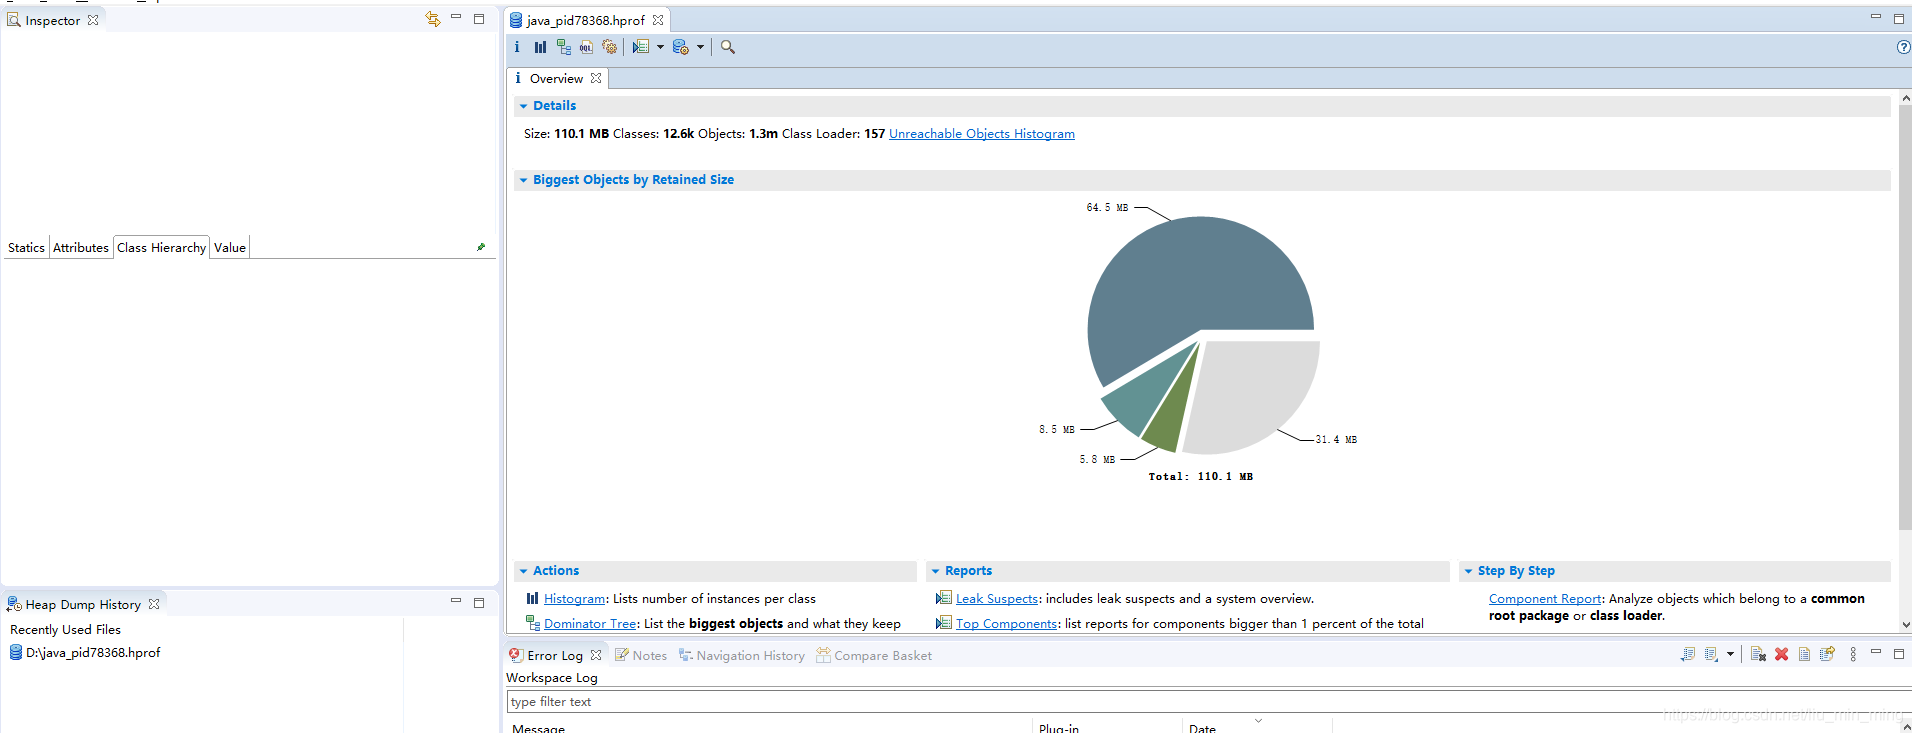Image resolution: width=1912 pixels, height=733 pixels.
Task: Switch to the Notes tab
Action: [641, 655]
